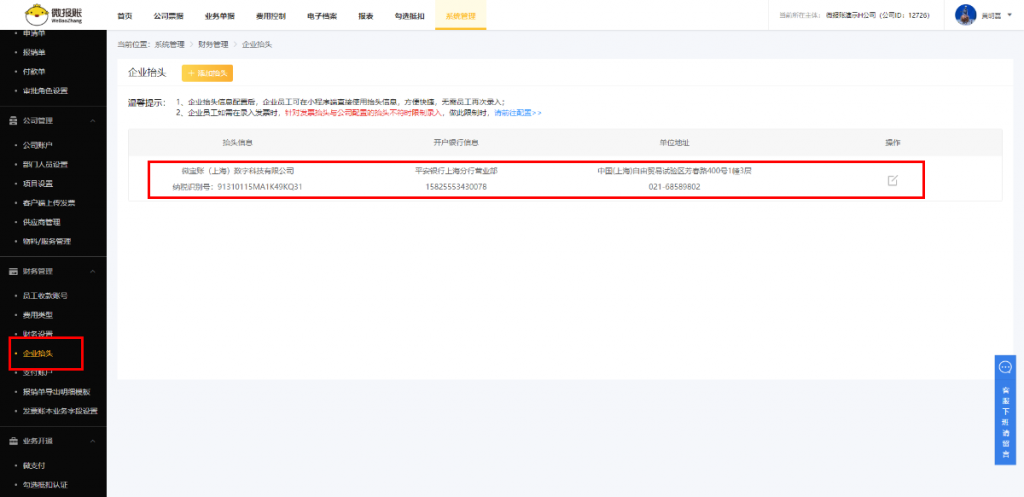The height and width of the screenshot is (497, 1024).
Task: Click the bank name 平安银行上海分行营业部
Action: (x=456, y=170)
